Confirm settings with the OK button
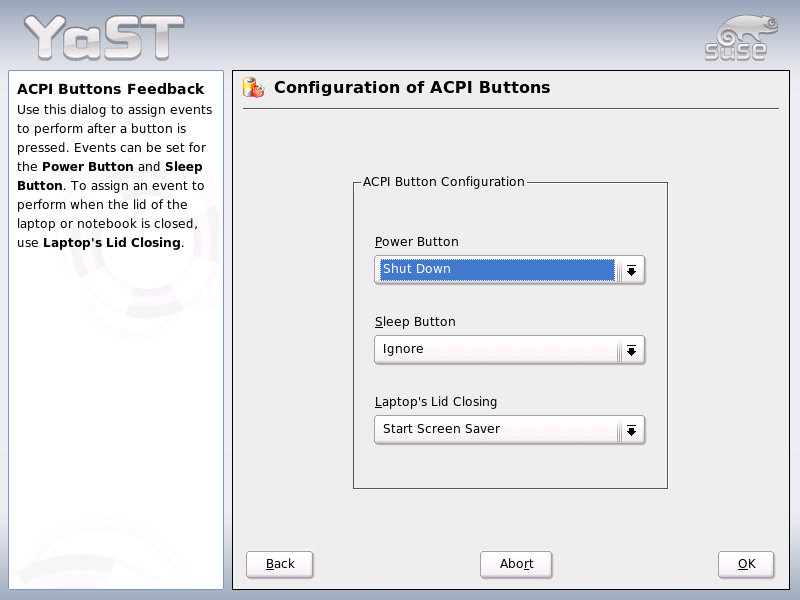Screen dimensions: 800x600 click(x=746, y=564)
